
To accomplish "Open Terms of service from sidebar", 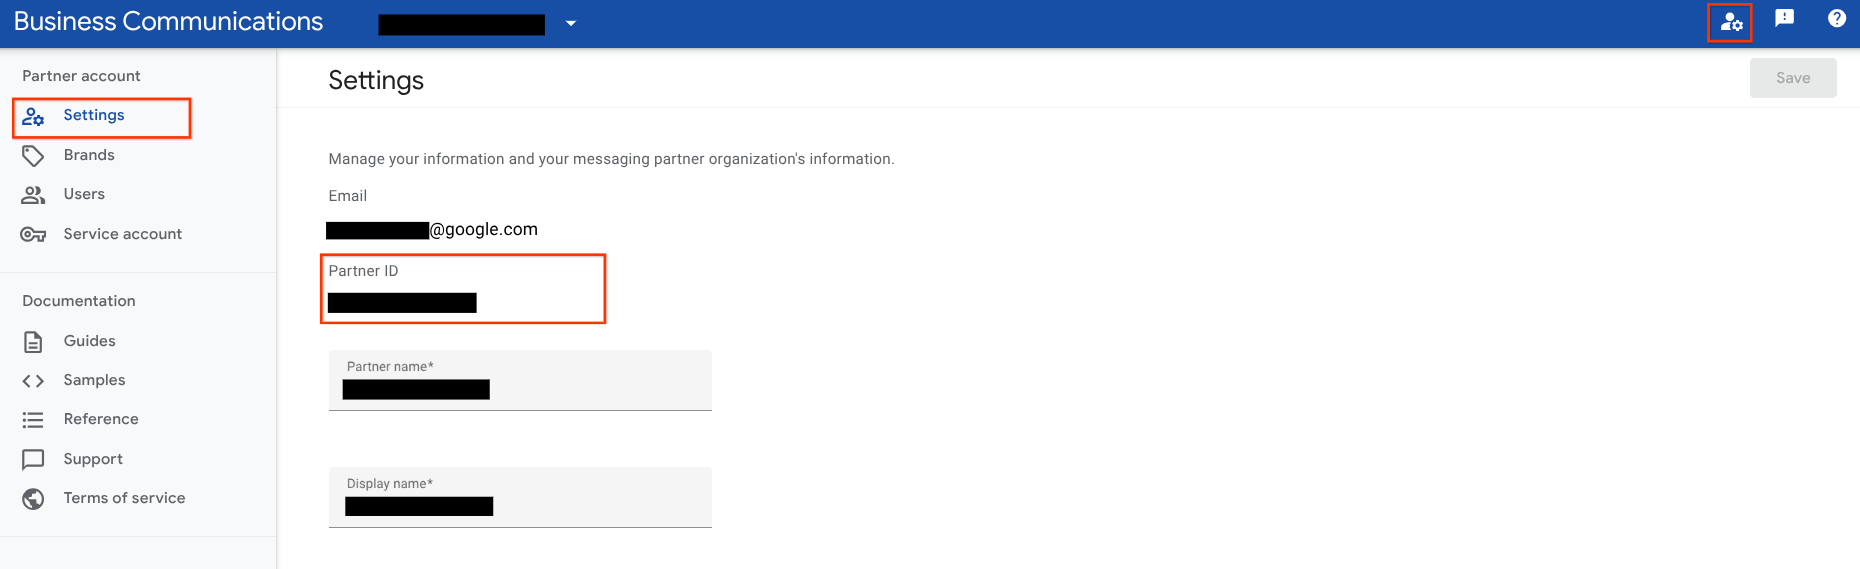I will pos(124,498).
